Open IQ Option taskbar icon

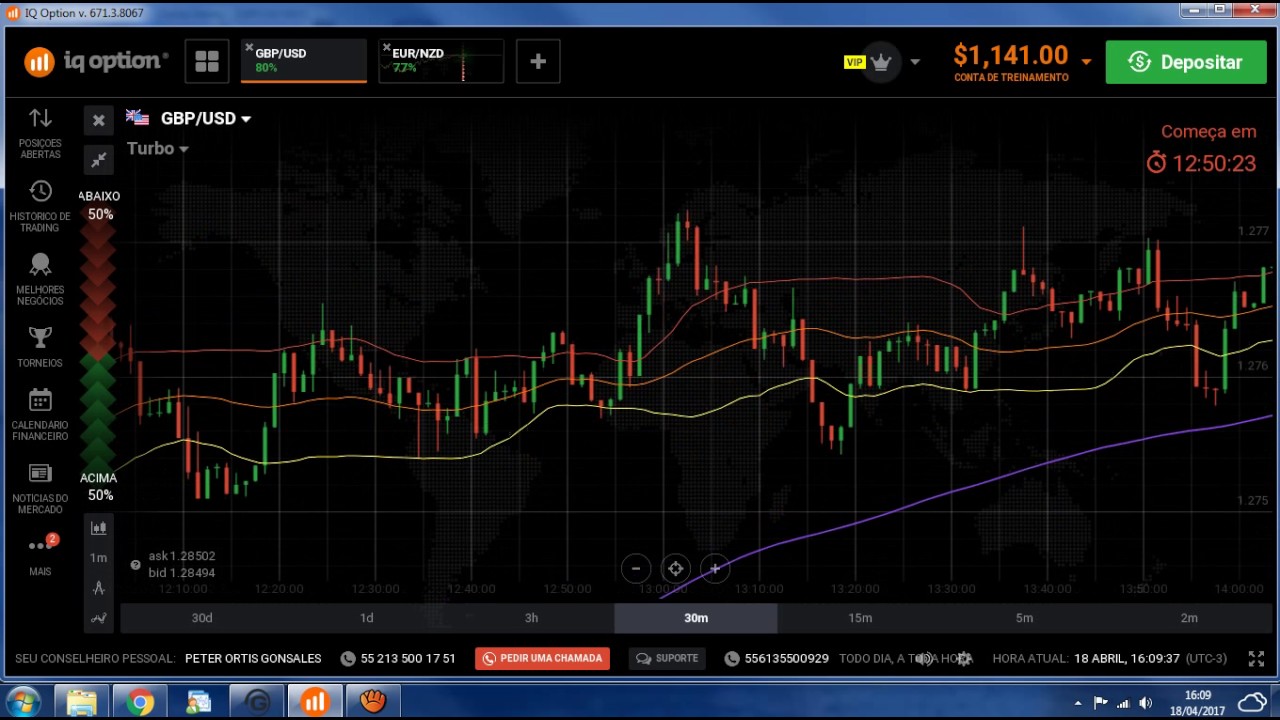(314, 702)
